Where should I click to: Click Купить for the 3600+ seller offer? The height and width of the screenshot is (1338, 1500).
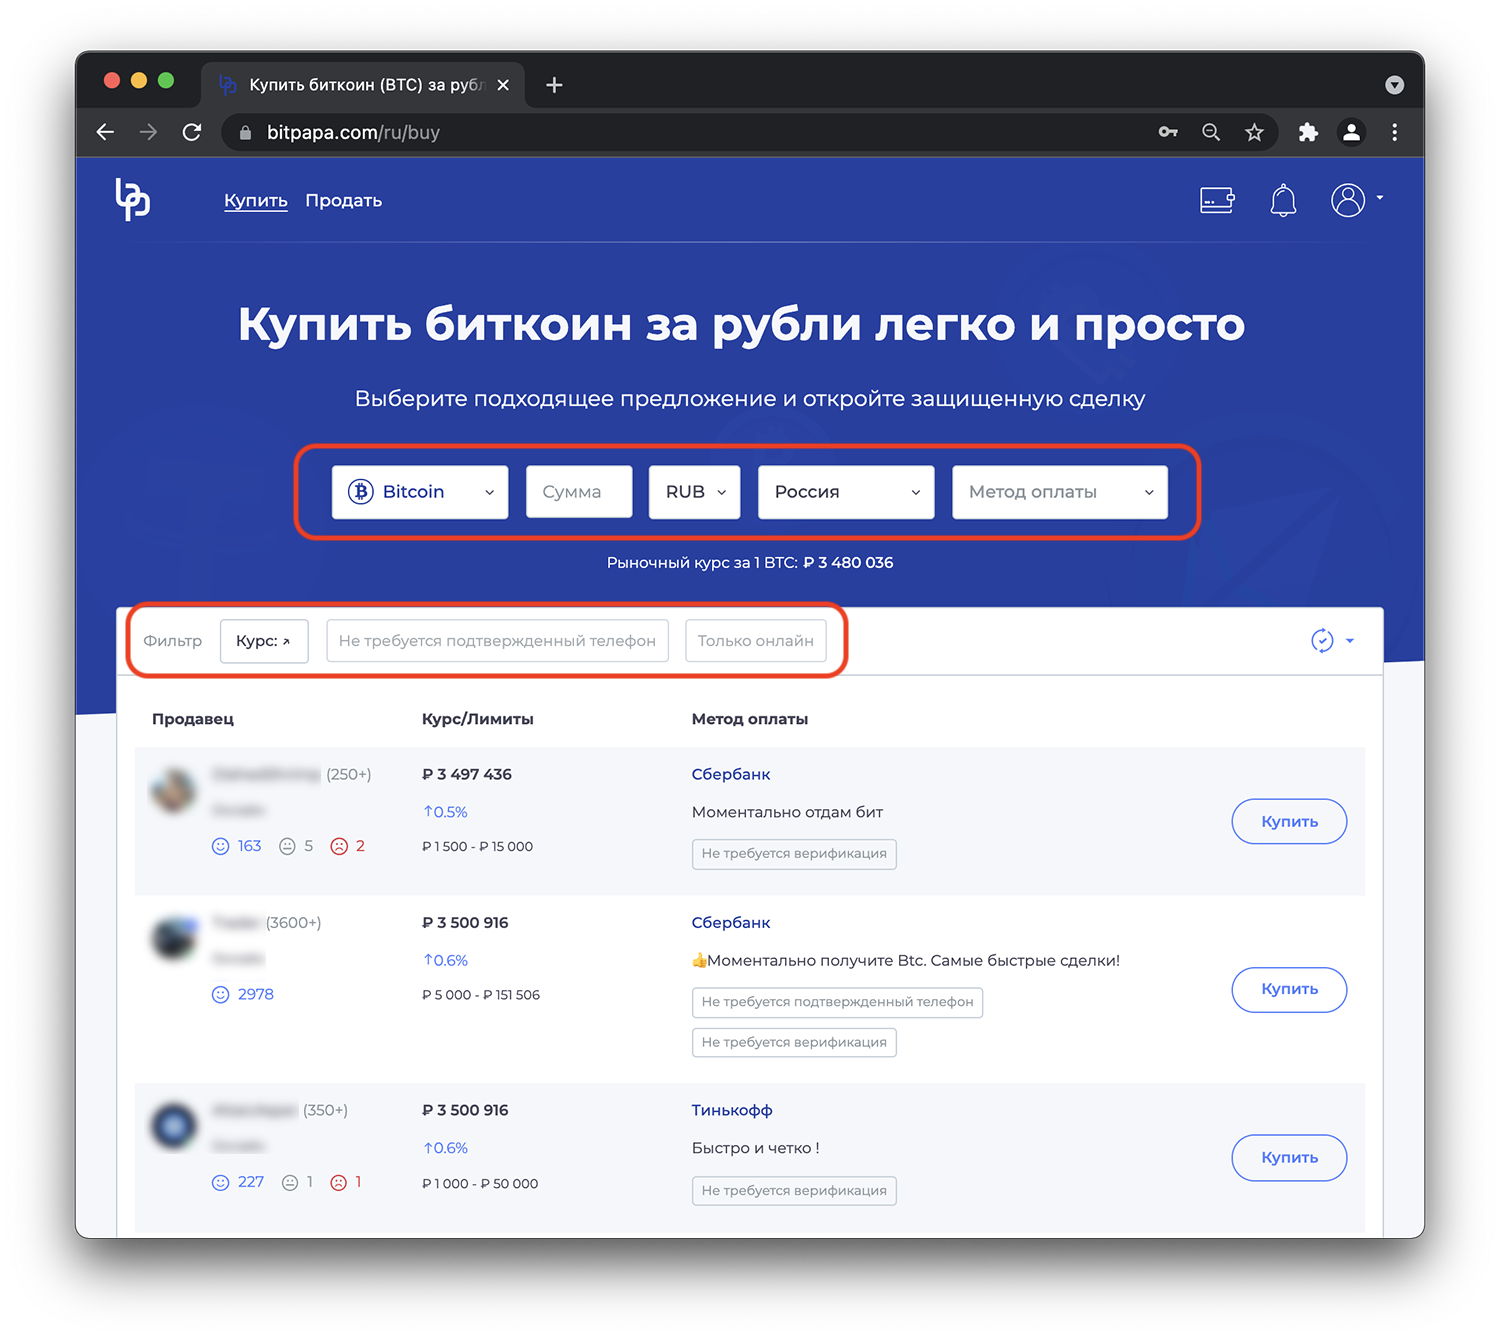(1289, 989)
